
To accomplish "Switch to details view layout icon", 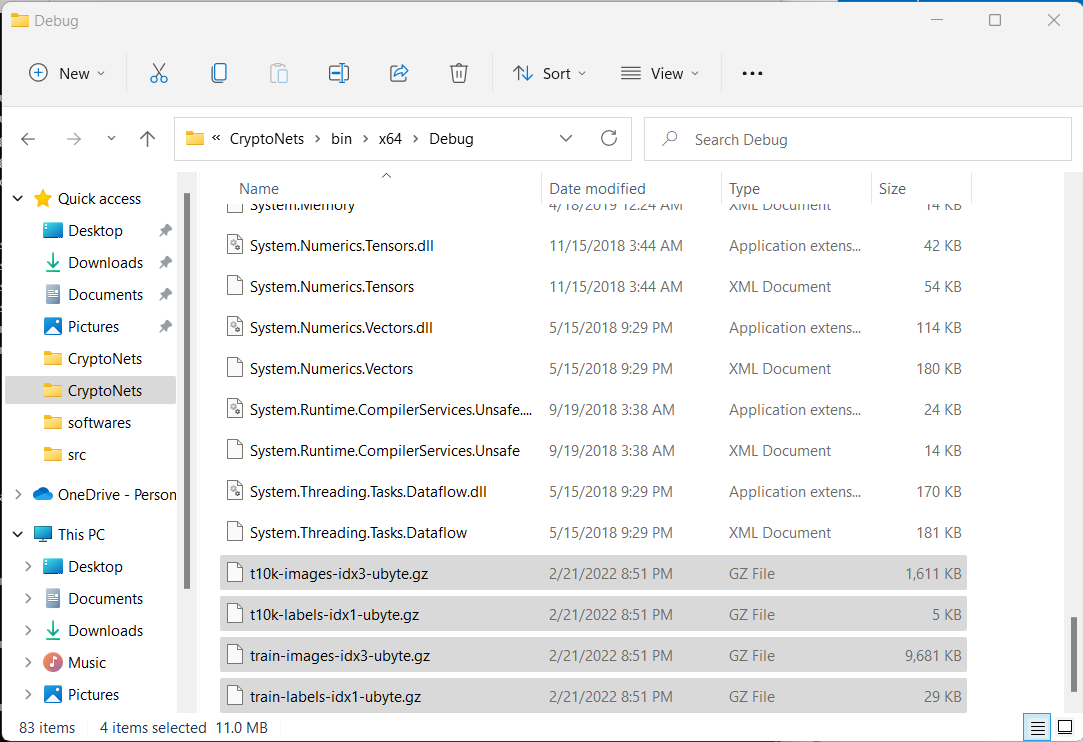I will click(x=1039, y=727).
